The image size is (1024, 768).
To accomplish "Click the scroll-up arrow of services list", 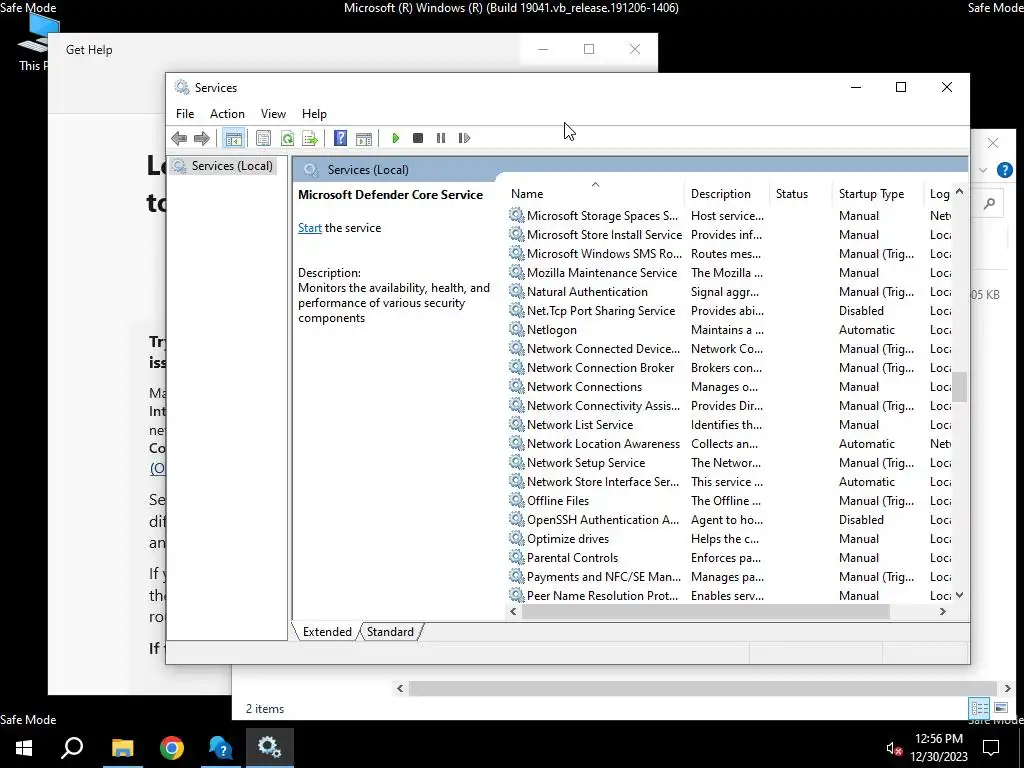I will click(959, 191).
